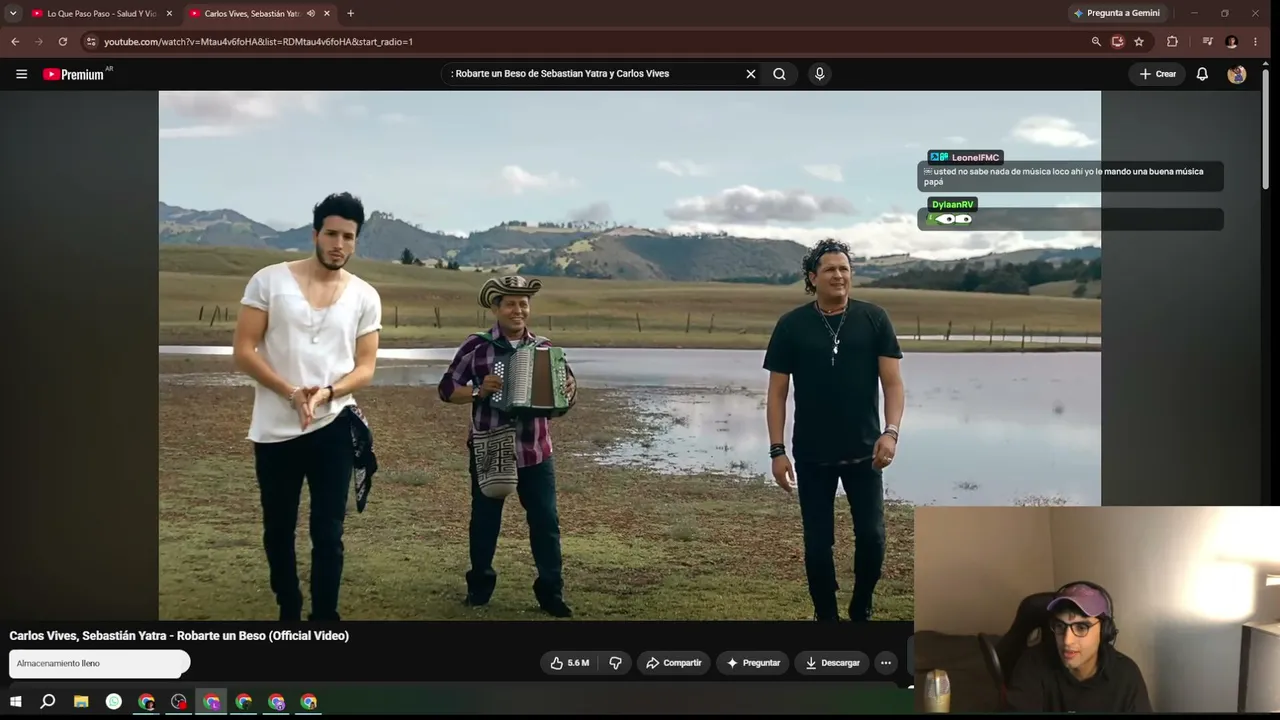Select the Carlos Vives, Sebastián Yatra tab
This screenshot has width=1280, height=720.
251,14
